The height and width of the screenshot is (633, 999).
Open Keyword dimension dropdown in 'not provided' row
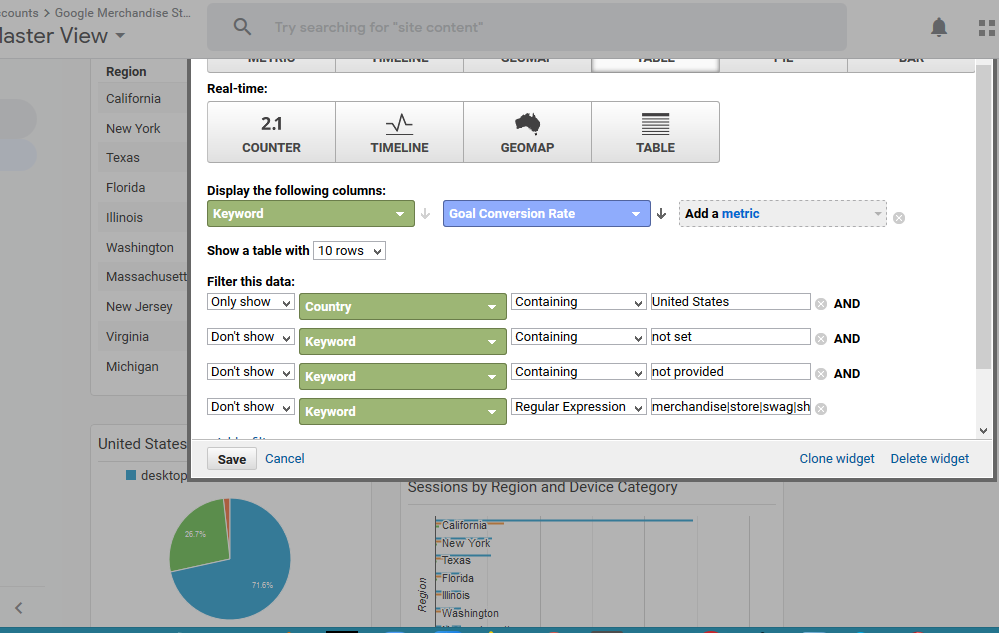(x=403, y=376)
